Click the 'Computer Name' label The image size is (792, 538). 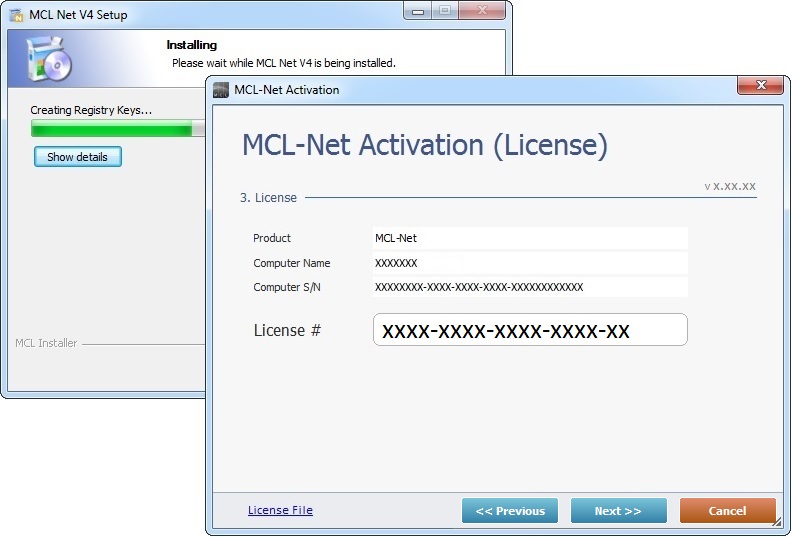click(x=291, y=263)
